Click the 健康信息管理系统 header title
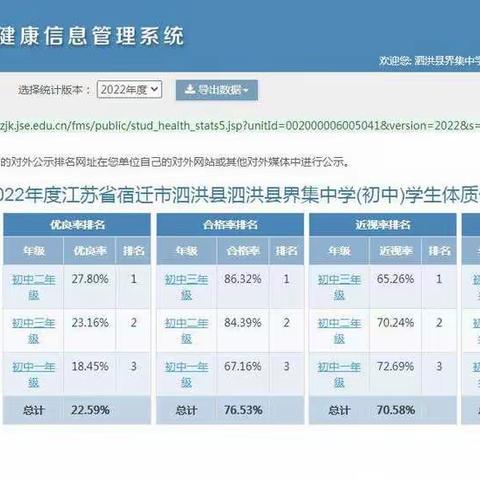The width and height of the screenshot is (480, 480). point(92,36)
